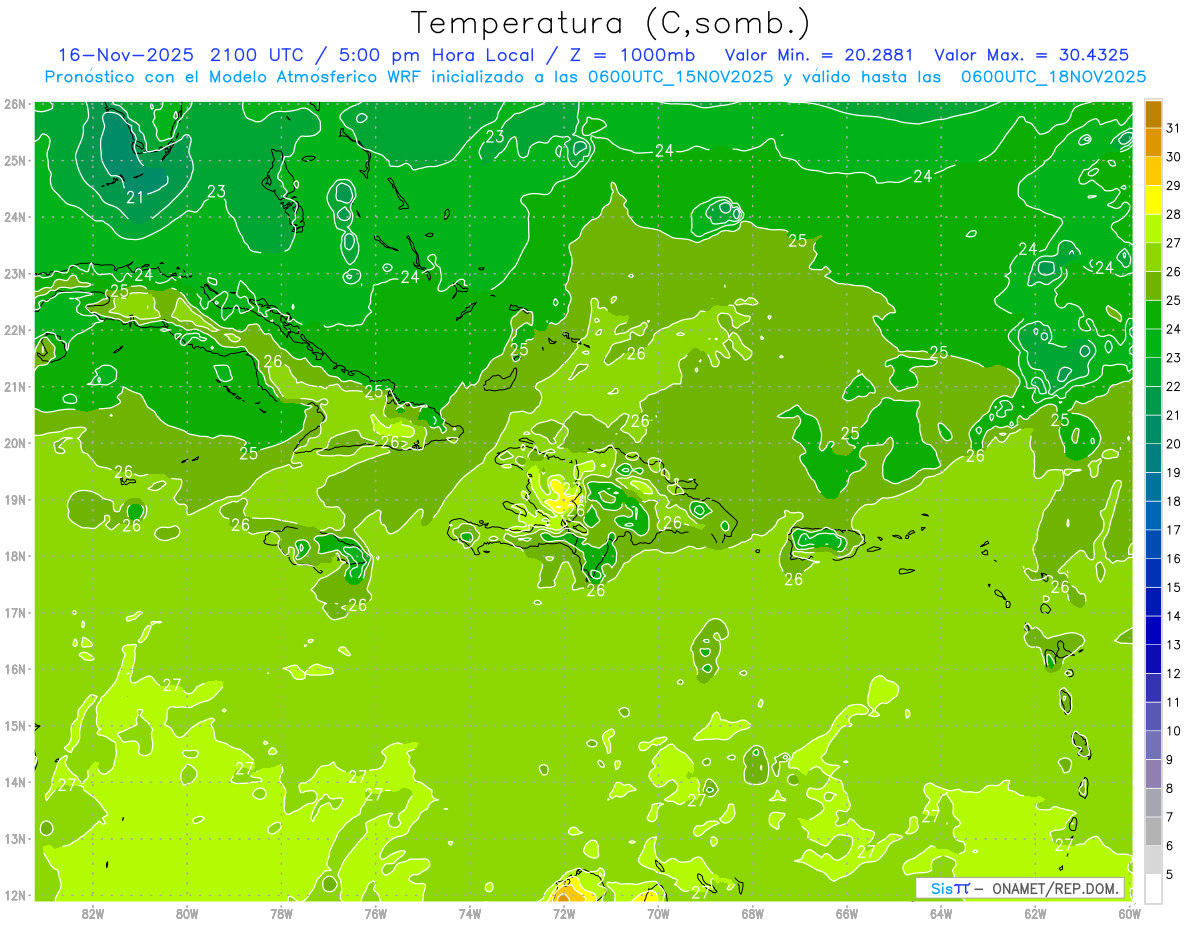
Task: Select the "68W" longitude axis label
Action: coord(753,913)
